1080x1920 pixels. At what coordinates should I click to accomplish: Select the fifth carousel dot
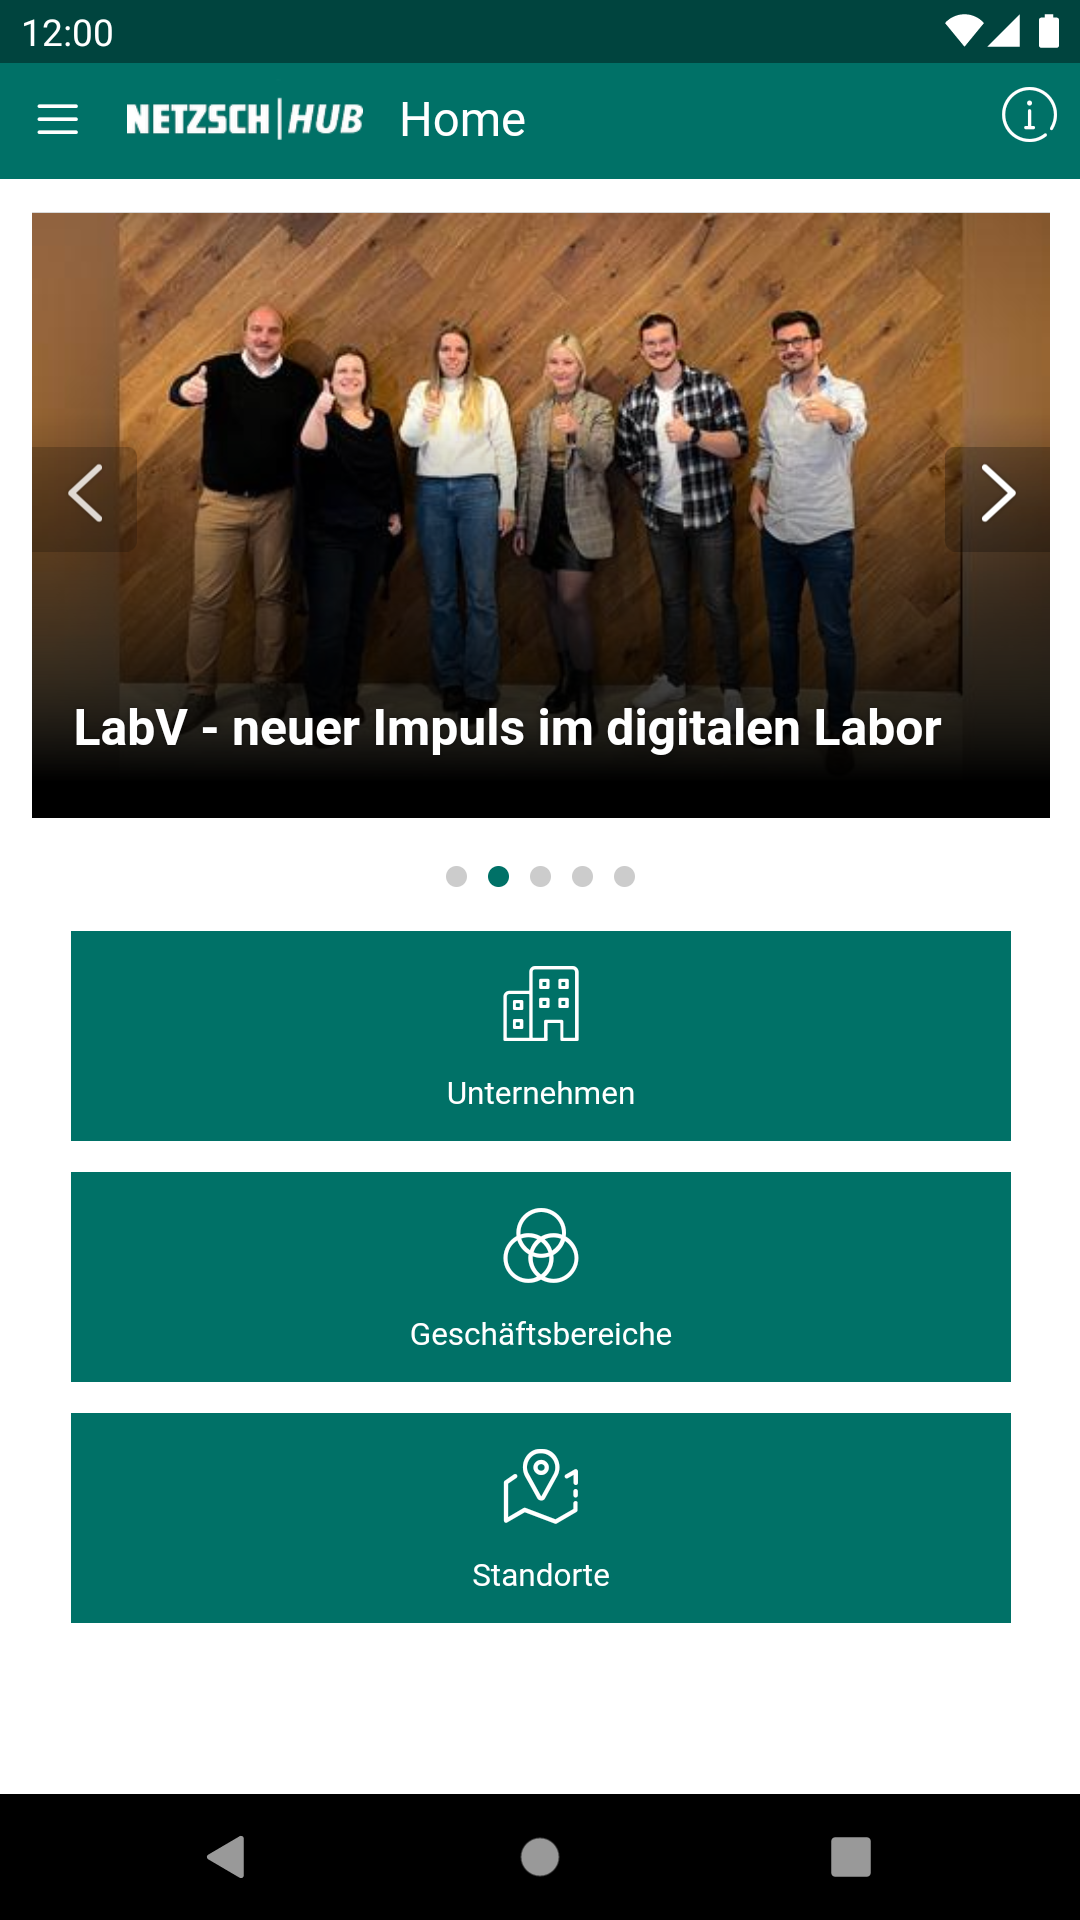pos(624,876)
